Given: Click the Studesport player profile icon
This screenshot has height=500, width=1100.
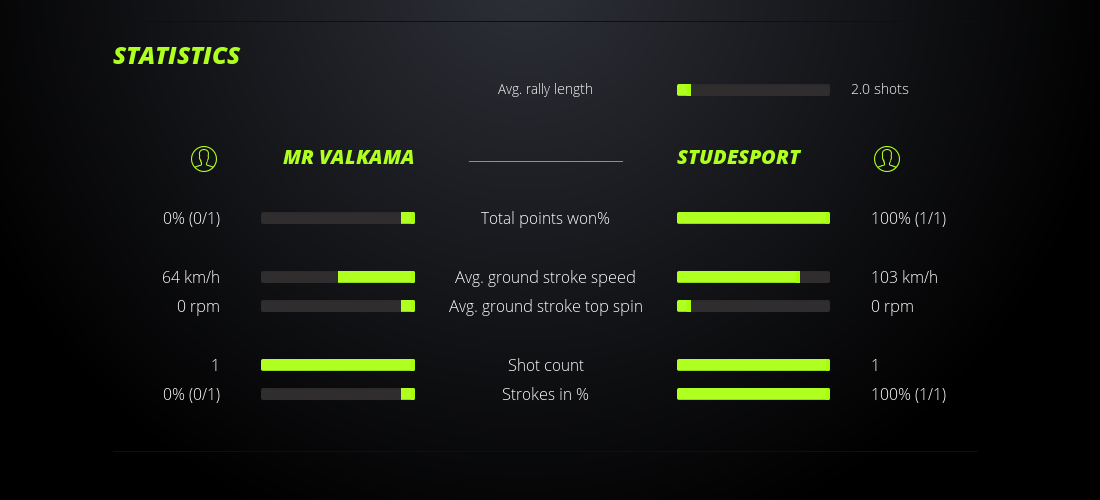Looking at the screenshot, I should pyautogui.click(x=886, y=158).
